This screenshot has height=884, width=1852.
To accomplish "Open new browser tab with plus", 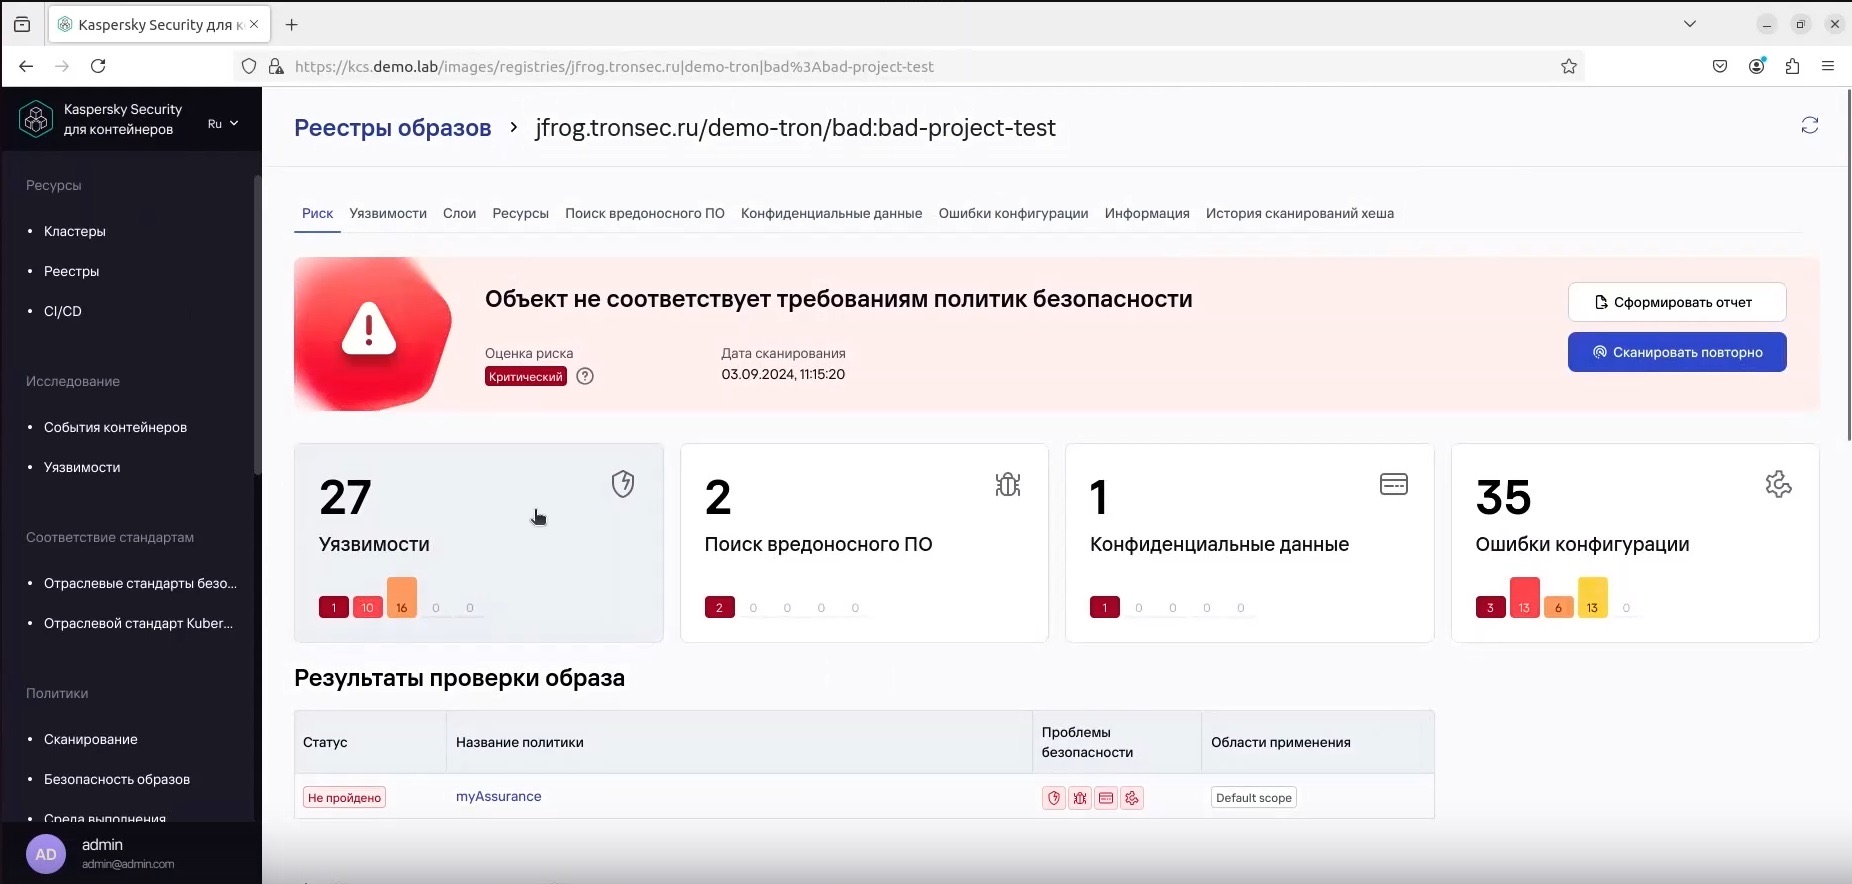I will click(292, 24).
